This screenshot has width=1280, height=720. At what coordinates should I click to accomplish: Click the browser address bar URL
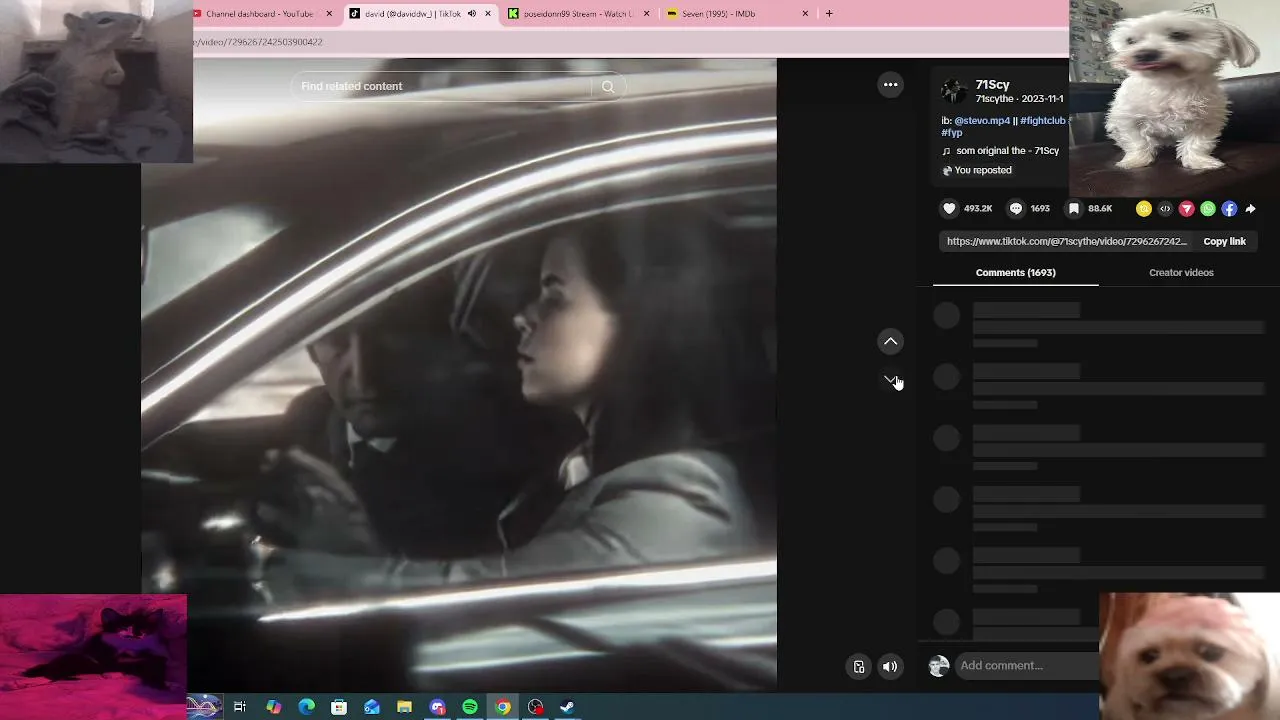click(258, 42)
